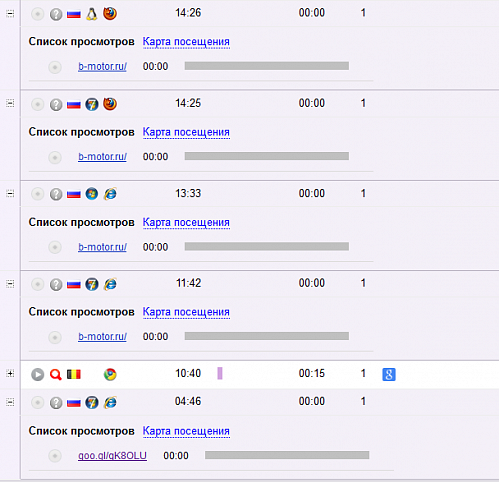The height and width of the screenshot is (483, 499).
Task: Click Firefox icon in the 14:25 visit row
Action: pyautogui.click(x=110, y=104)
